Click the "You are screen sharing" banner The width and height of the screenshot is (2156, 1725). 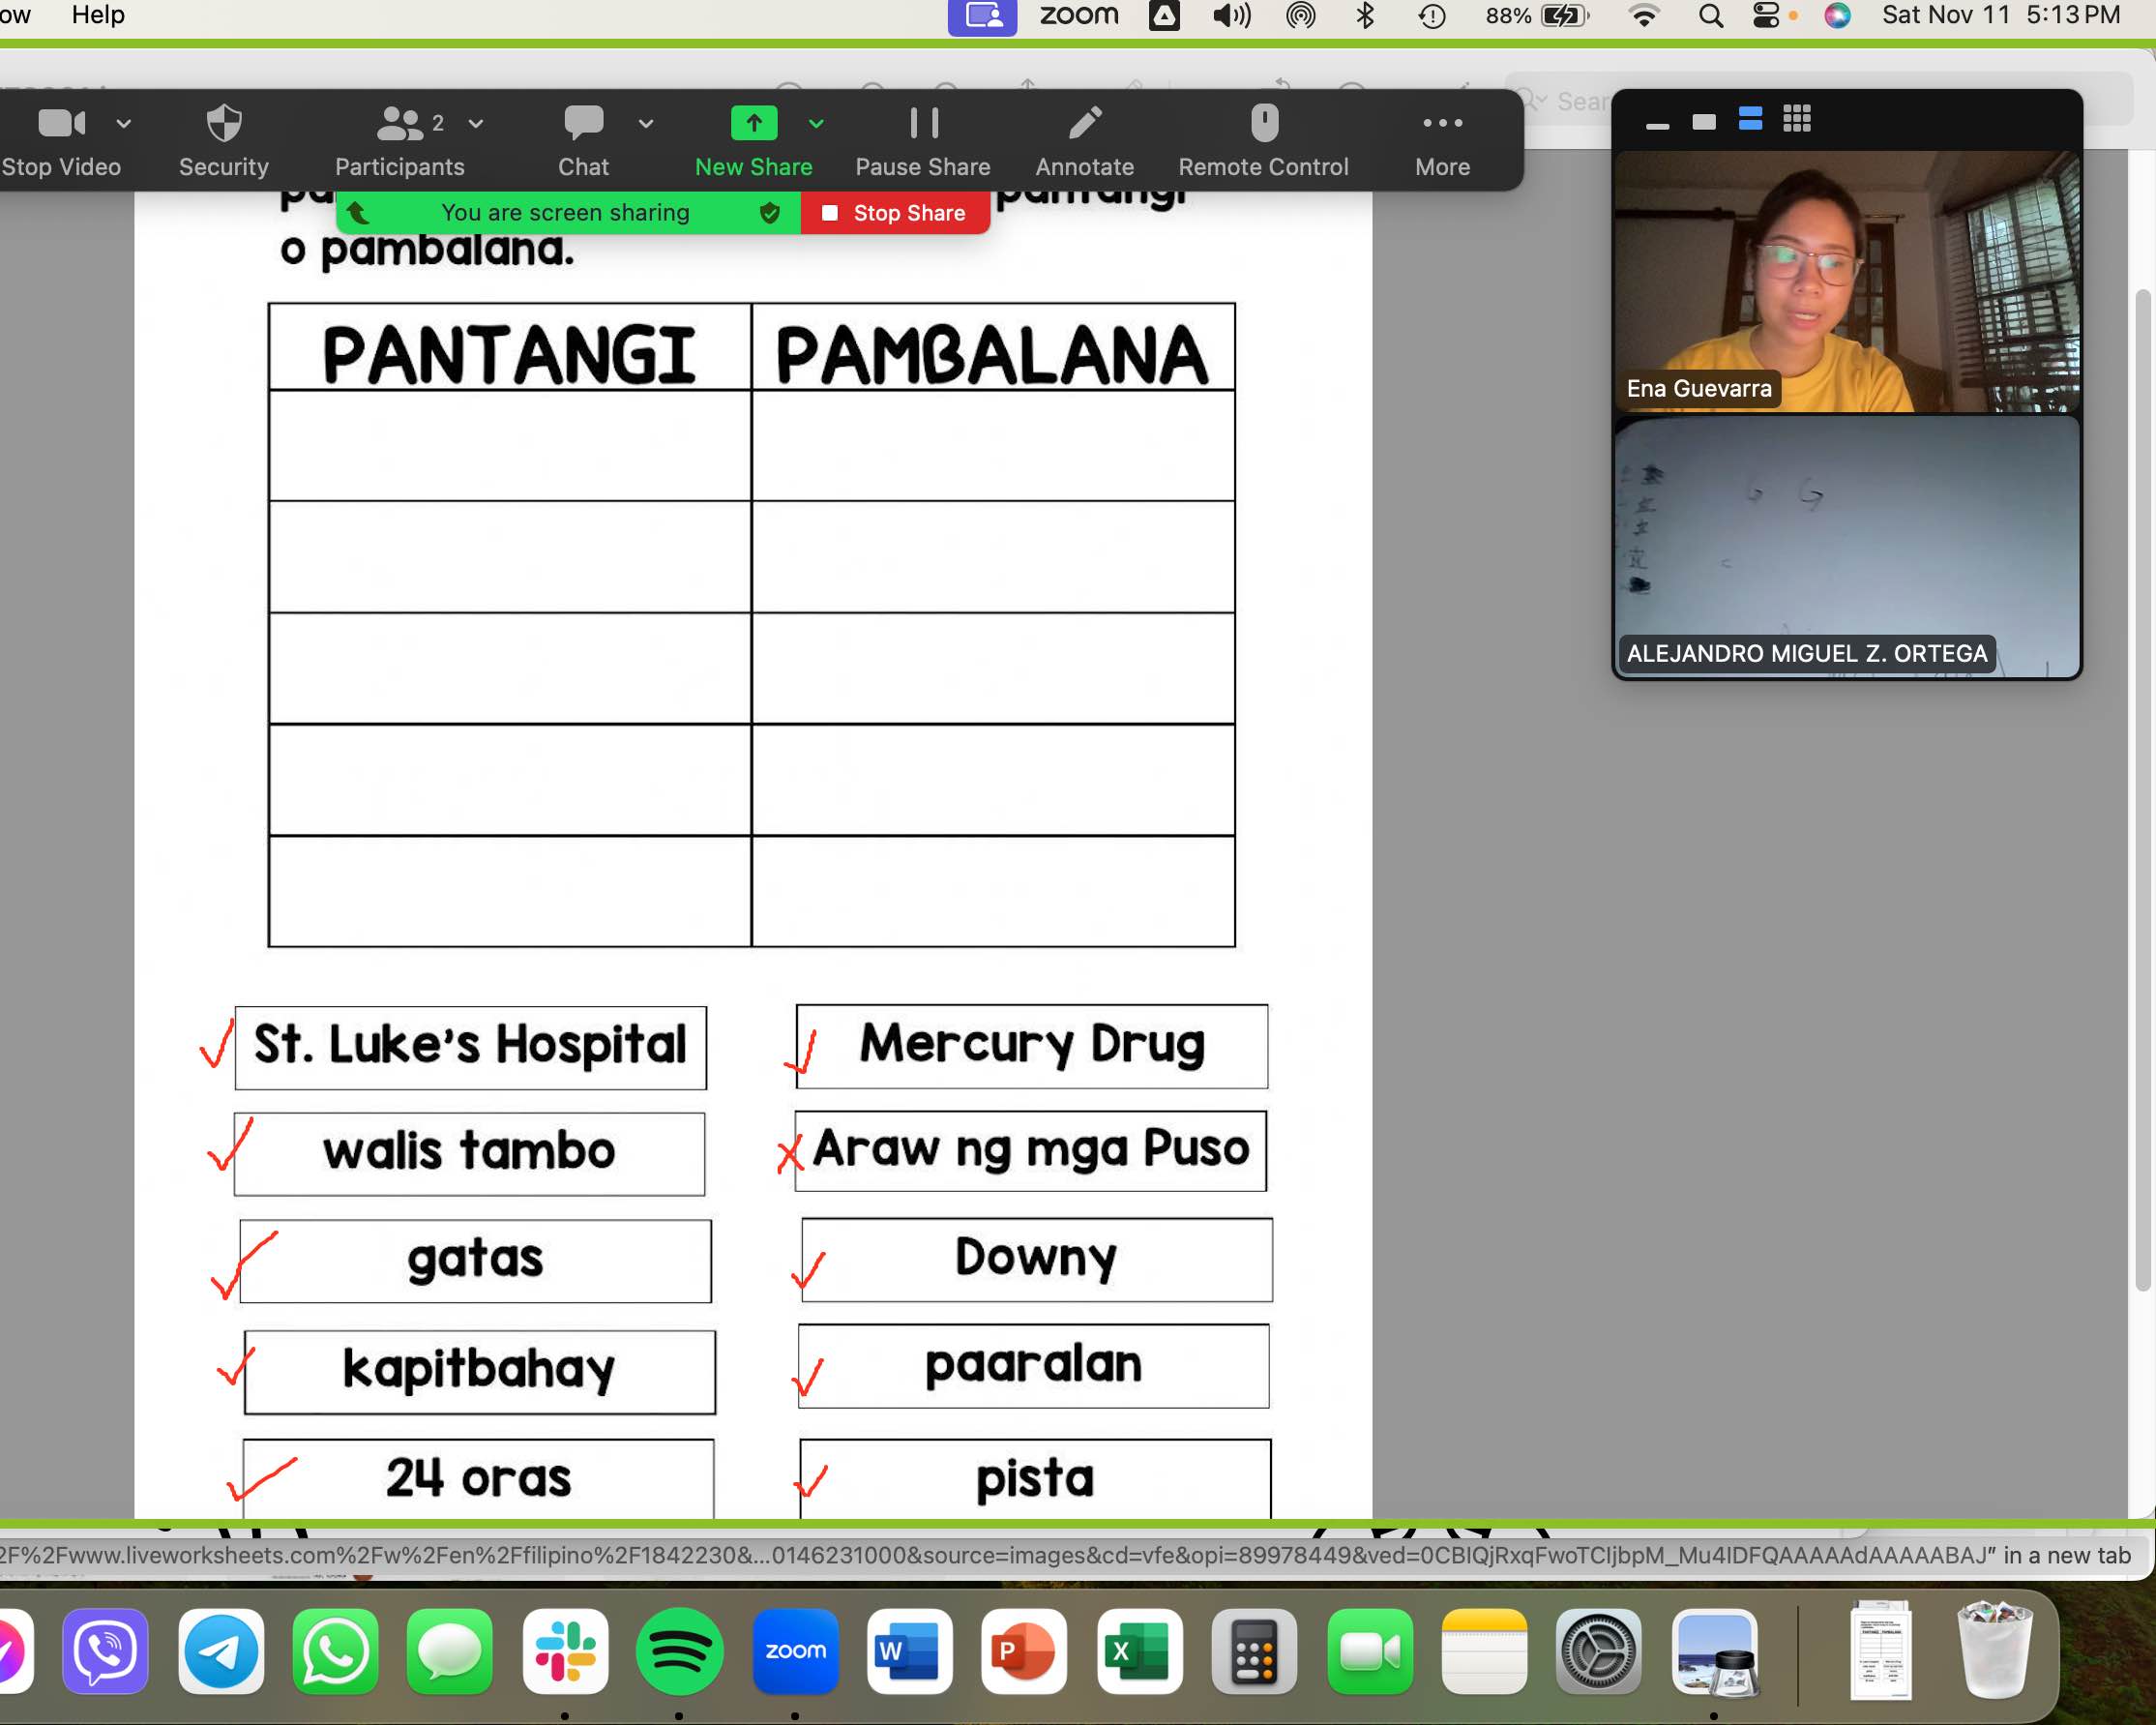(x=568, y=213)
